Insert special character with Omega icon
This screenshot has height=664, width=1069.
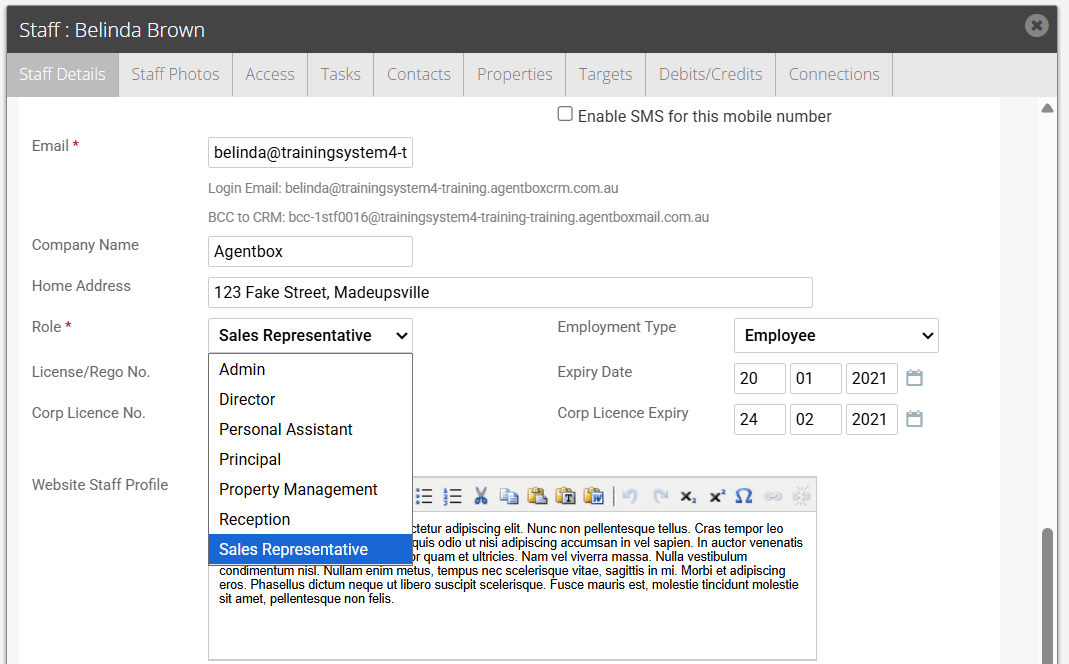pyautogui.click(x=744, y=496)
